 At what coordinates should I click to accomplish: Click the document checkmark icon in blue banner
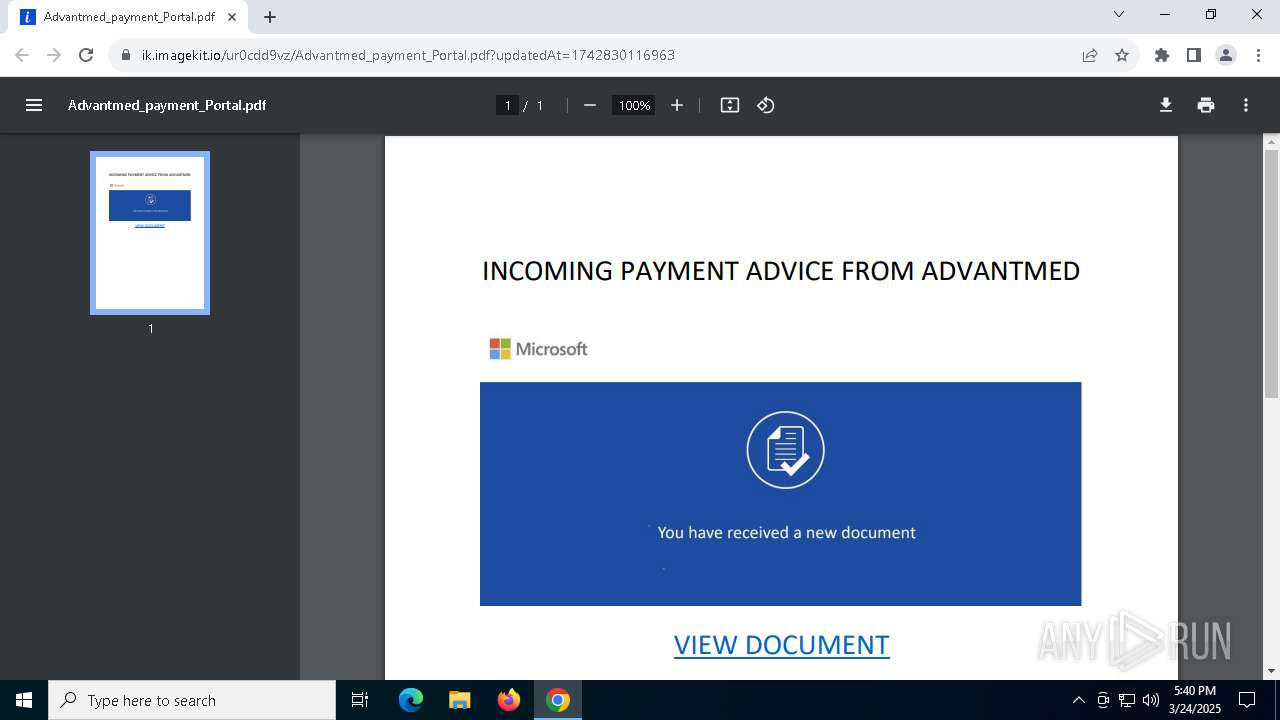[786, 450]
